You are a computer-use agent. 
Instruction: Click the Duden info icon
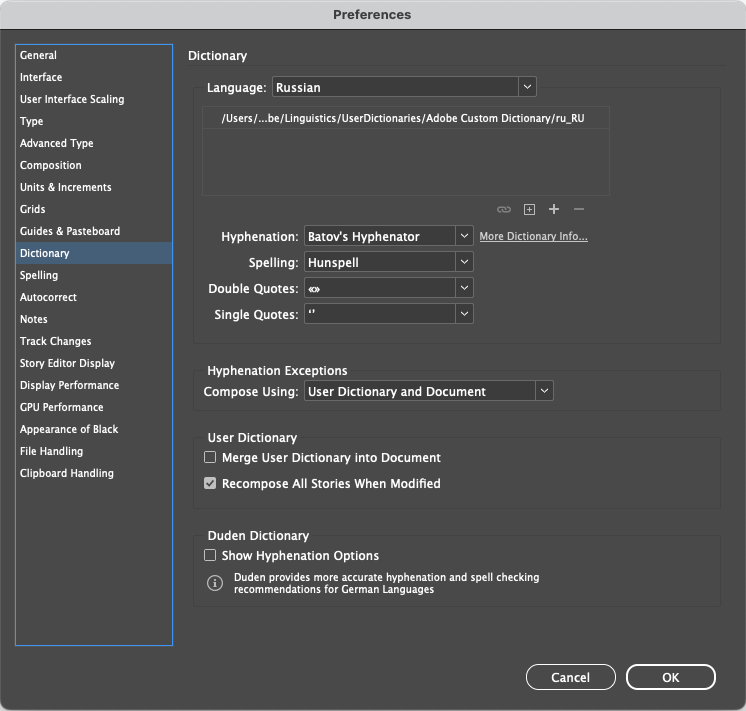pos(215,583)
